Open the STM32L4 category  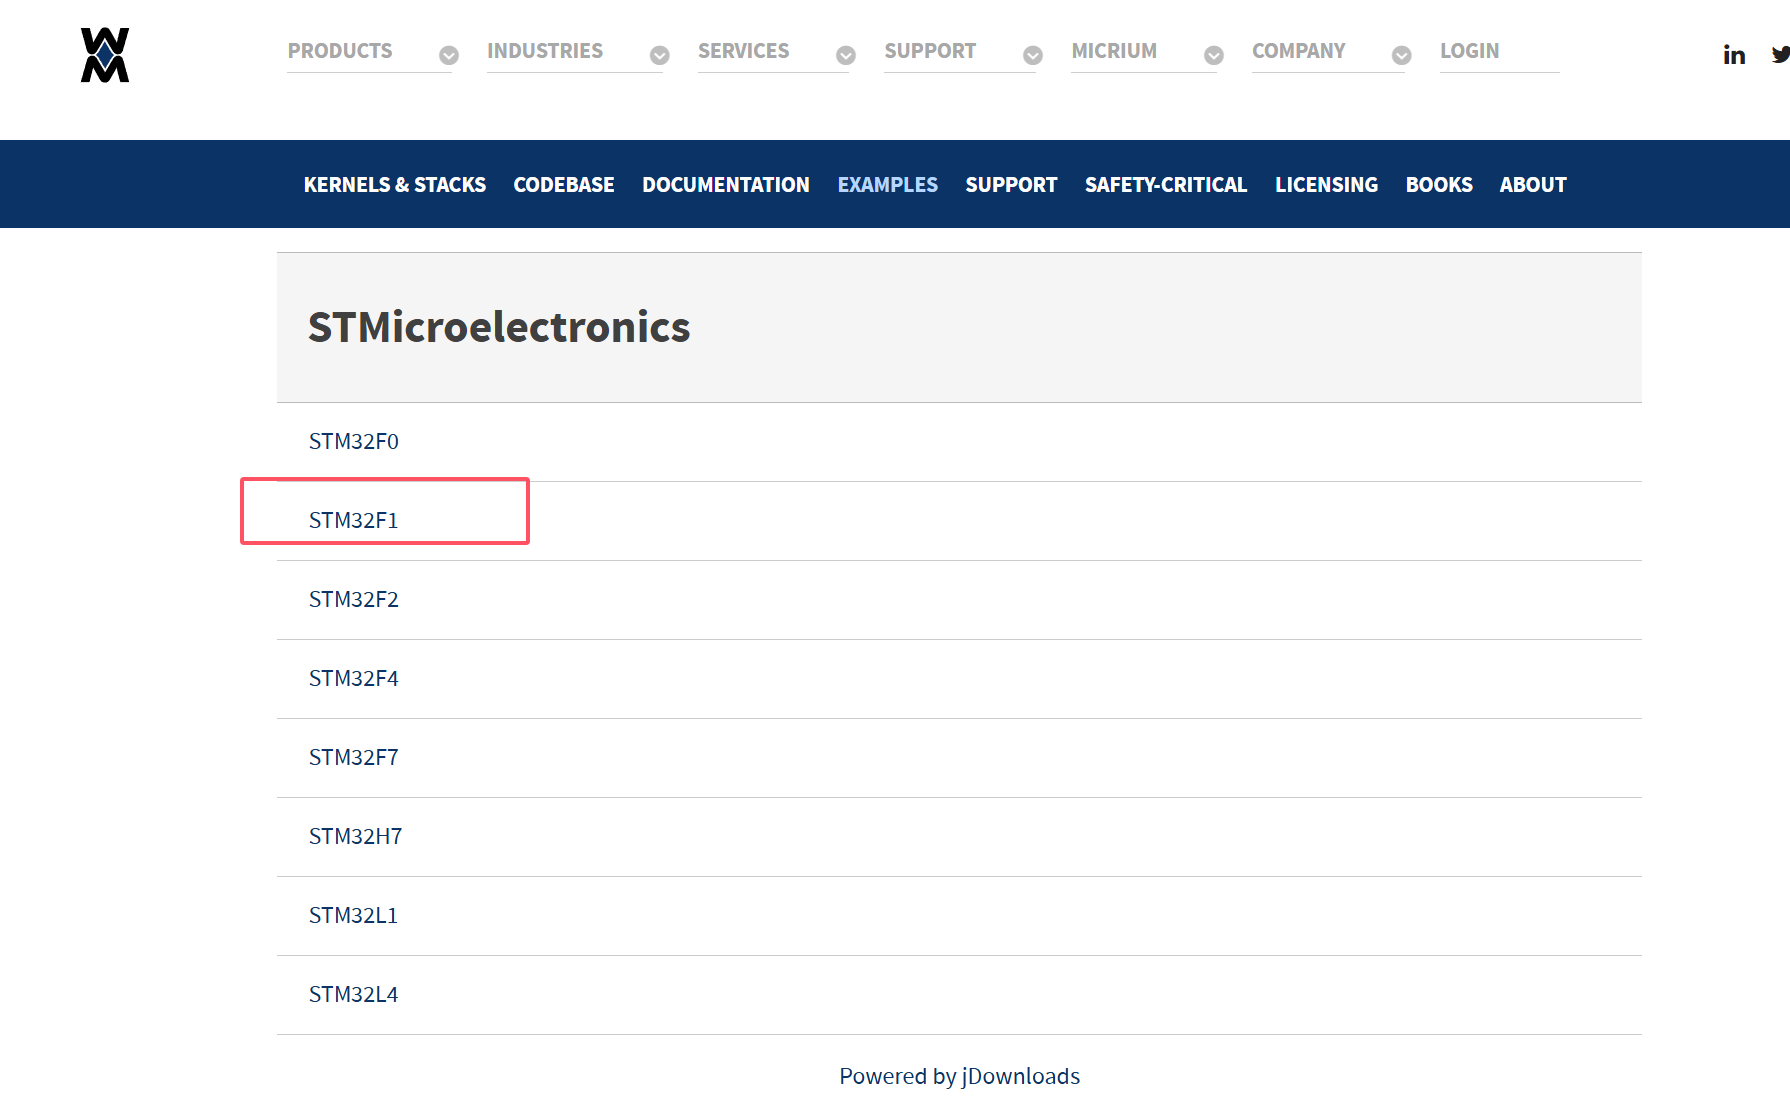(354, 994)
